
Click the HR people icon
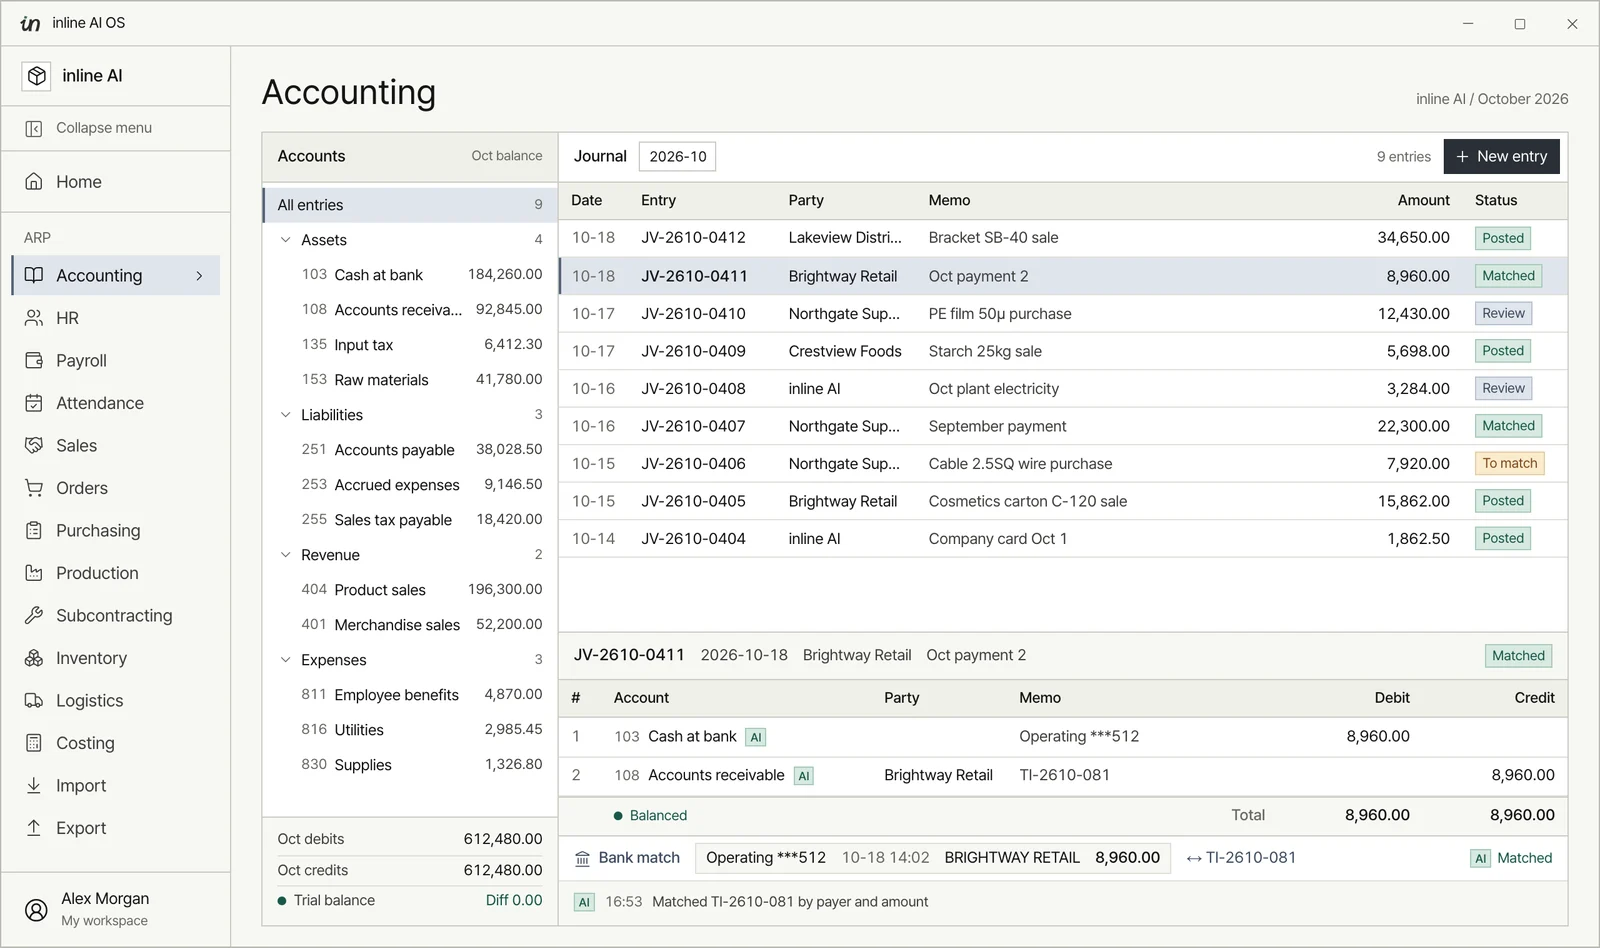coord(34,318)
